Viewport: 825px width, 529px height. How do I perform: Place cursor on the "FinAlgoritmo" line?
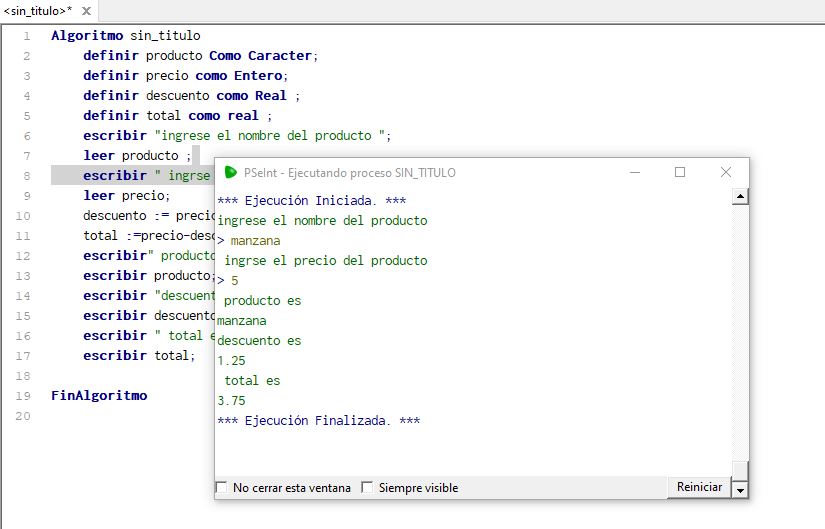point(99,396)
